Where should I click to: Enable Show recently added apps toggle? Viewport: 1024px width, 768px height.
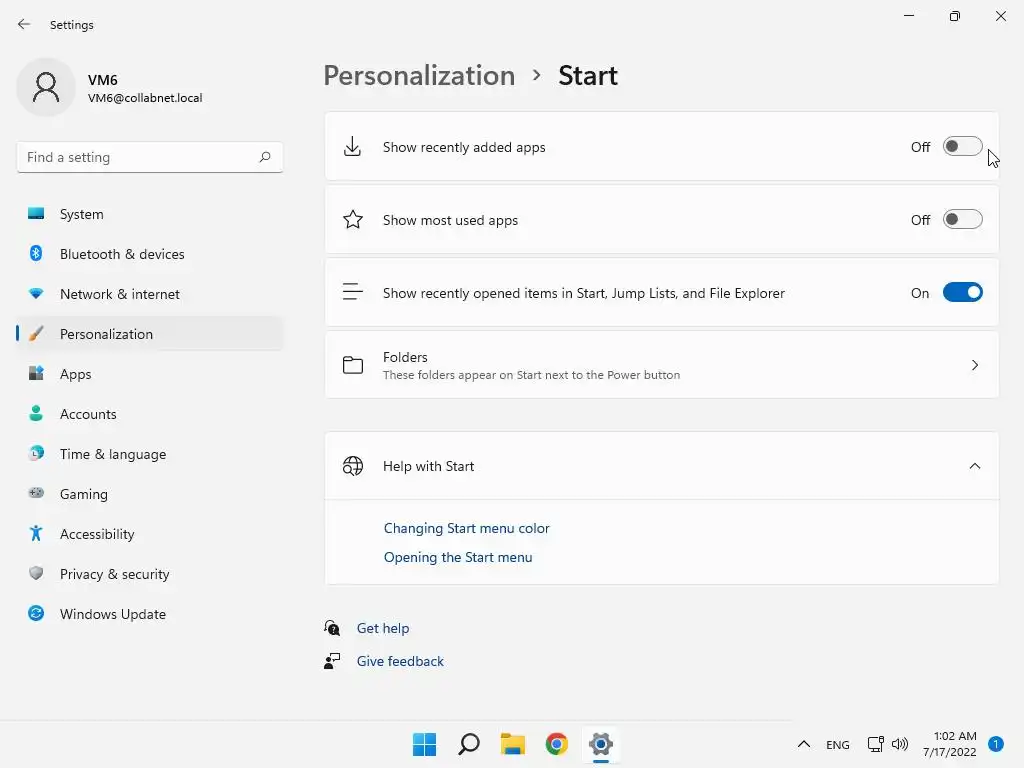click(962, 147)
